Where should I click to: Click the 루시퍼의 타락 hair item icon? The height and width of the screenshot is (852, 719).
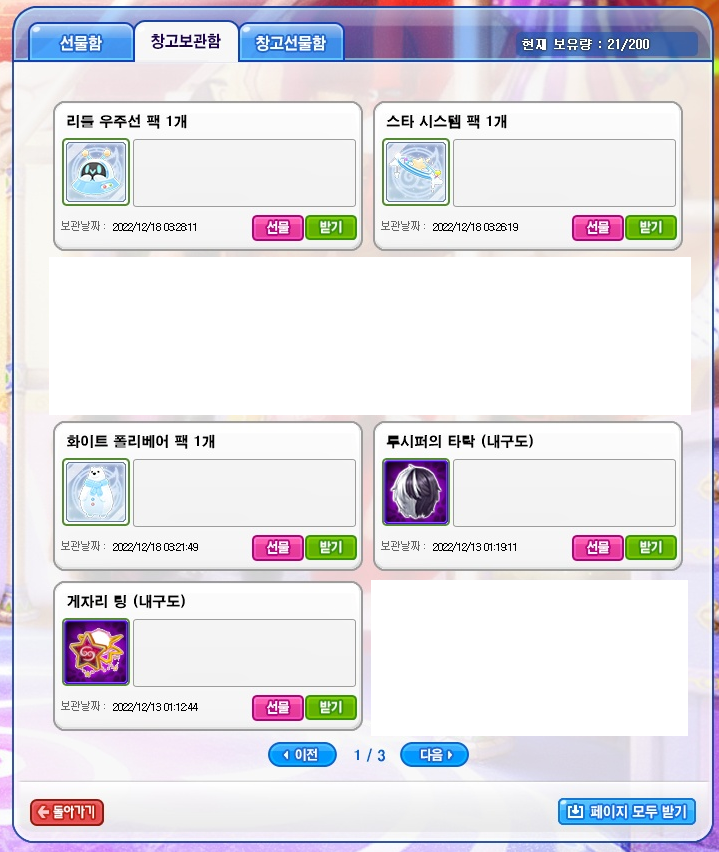coord(416,492)
